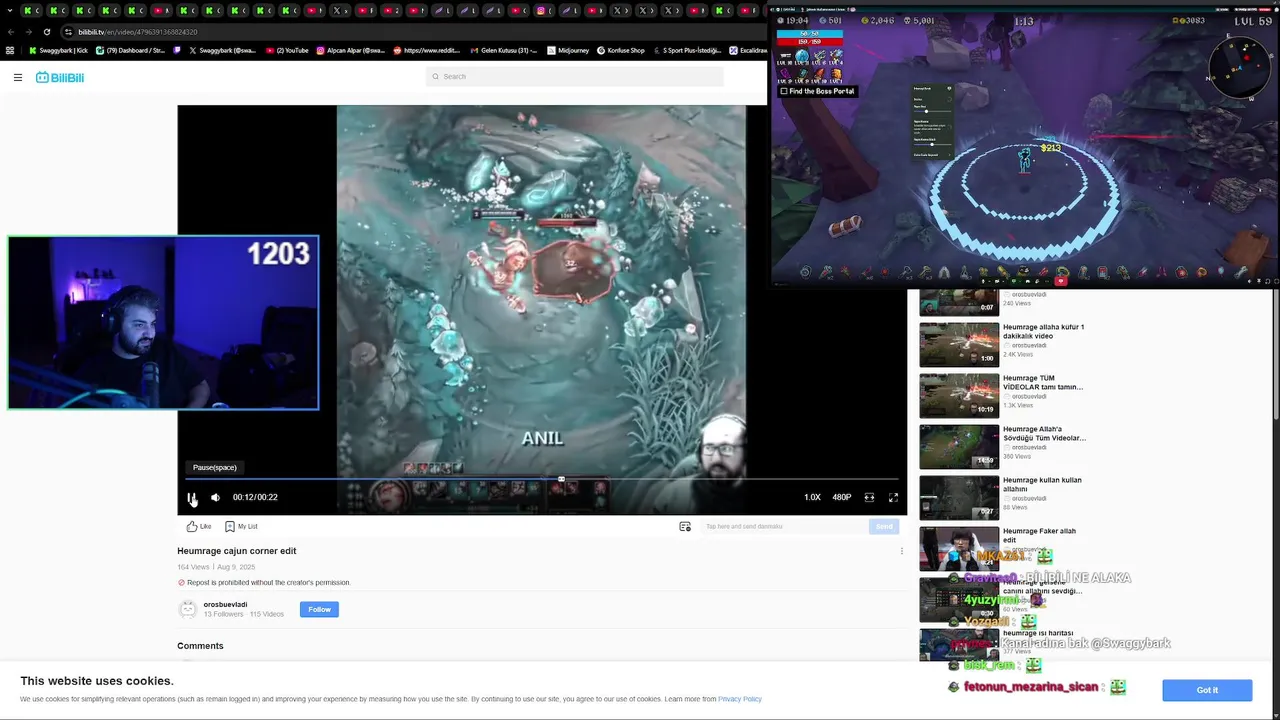This screenshot has height=720, width=1280.
Task: Open the BiliBili hamburger menu
Action: tap(18, 77)
